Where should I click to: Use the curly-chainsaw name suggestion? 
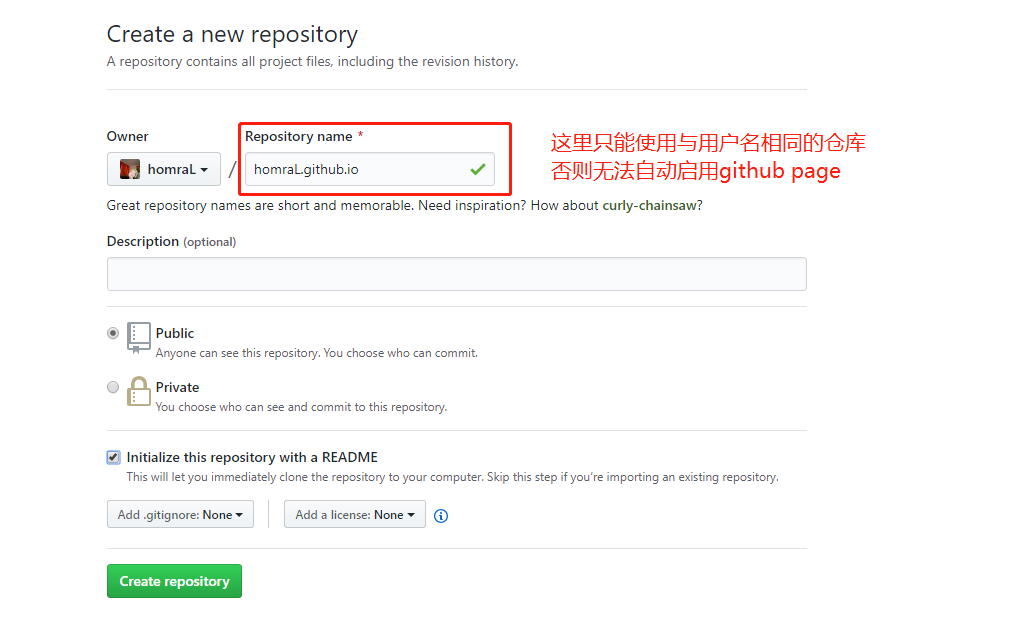coord(651,205)
